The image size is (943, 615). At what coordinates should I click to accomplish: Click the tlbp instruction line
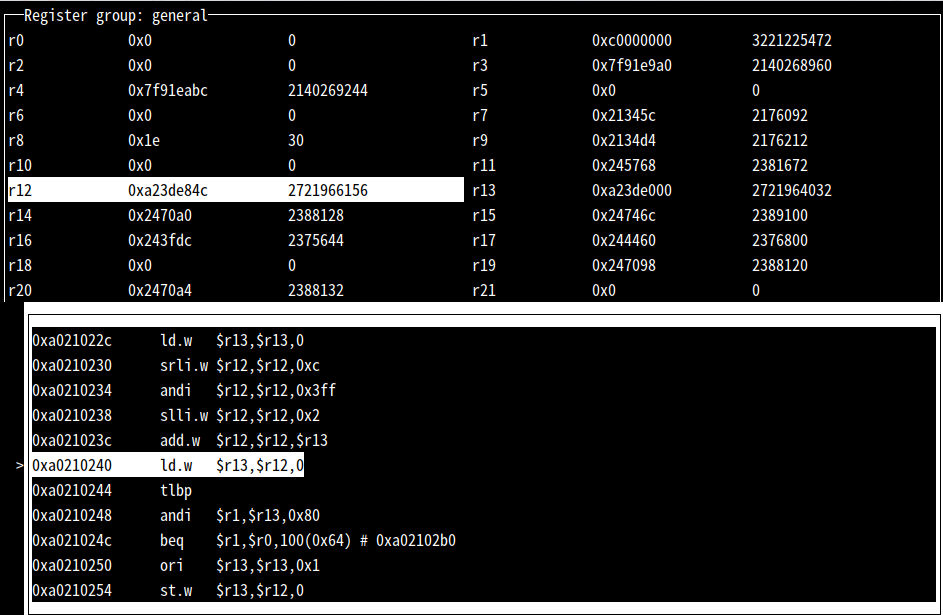coord(176,491)
